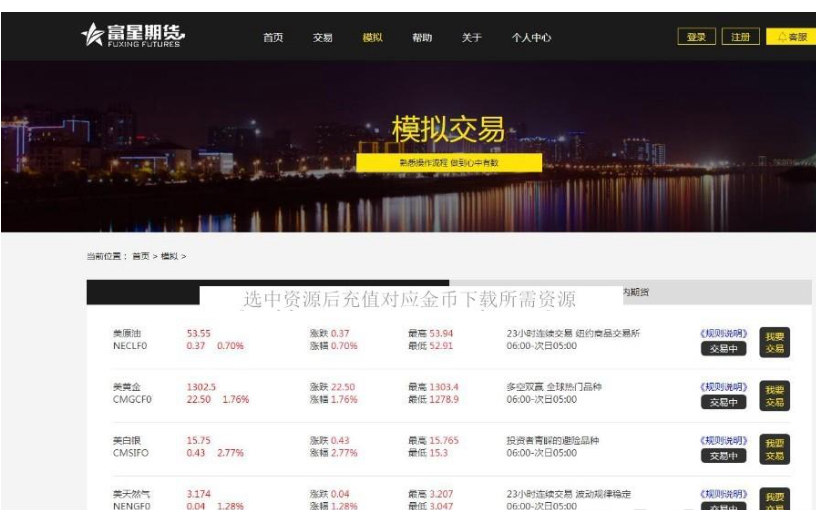
Task: Open 规则说明 link for 美黄金
Action: point(723,387)
